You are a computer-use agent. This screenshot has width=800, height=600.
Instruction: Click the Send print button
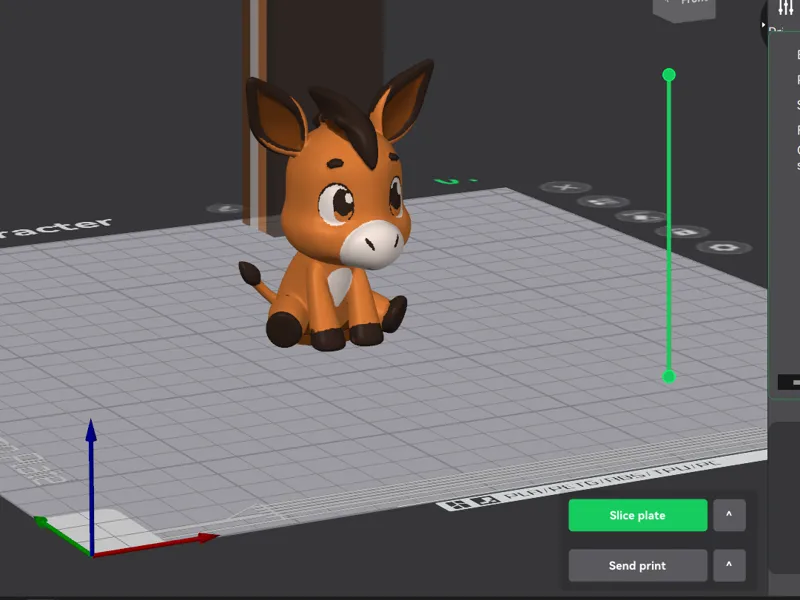tap(638, 565)
